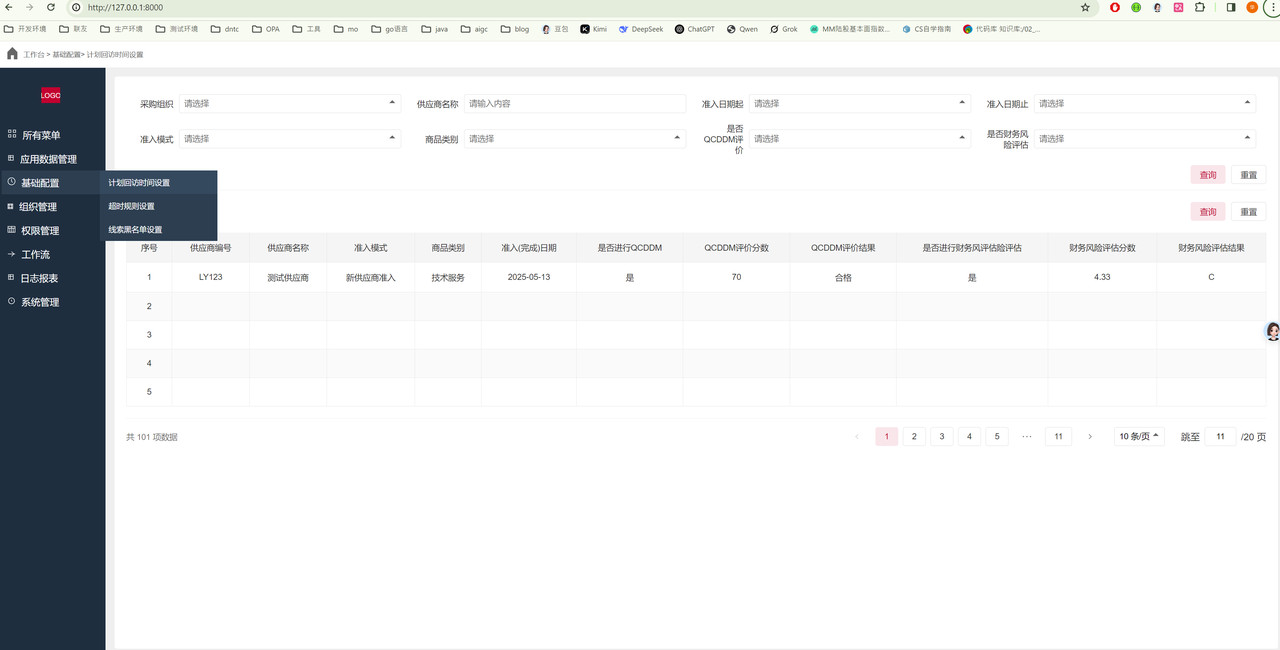Open the Kimi bookmark
Screen dimensions: 1280x650
pyautogui.click(x=593, y=29)
